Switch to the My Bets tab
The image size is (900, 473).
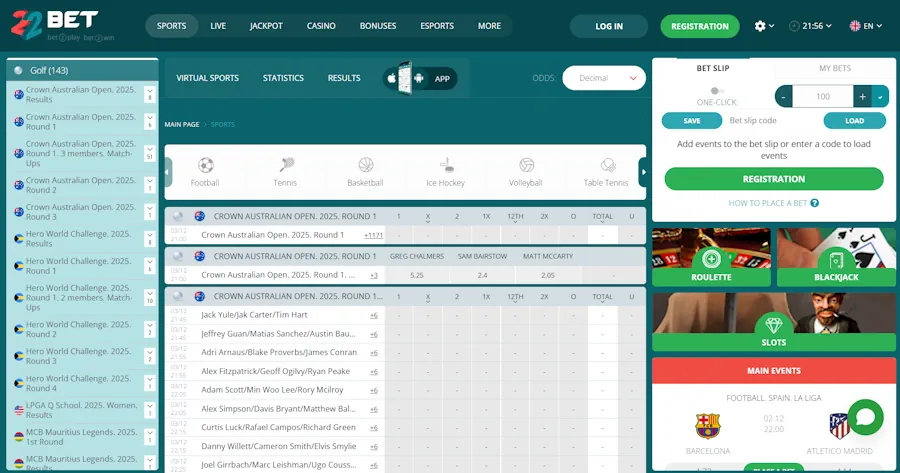pyautogui.click(x=835, y=68)
